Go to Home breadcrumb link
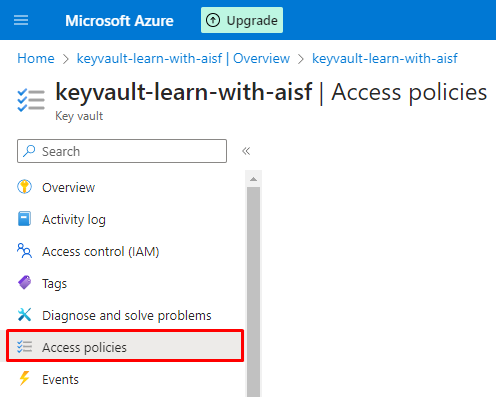This screenshot has width=496, height=397. (x=36, y=58)
